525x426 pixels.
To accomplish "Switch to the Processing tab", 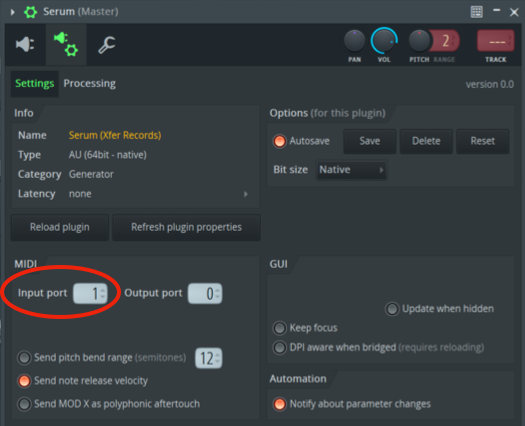I will 89,83.
